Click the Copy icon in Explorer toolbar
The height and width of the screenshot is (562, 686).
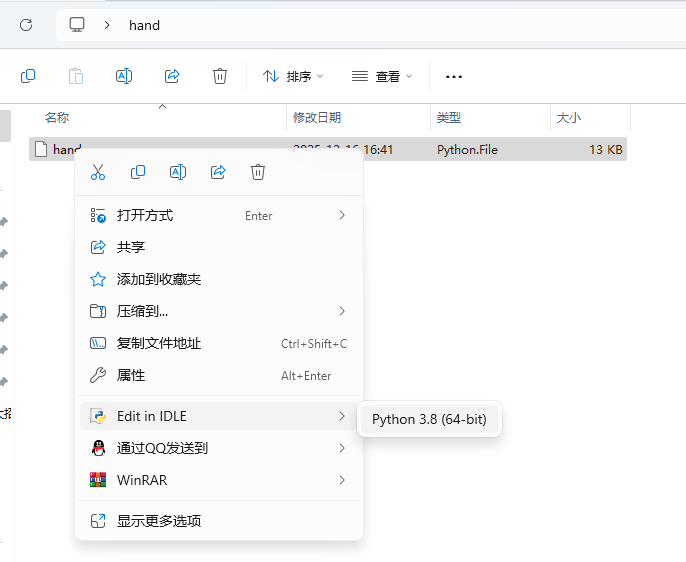click(x=28, y=76)
